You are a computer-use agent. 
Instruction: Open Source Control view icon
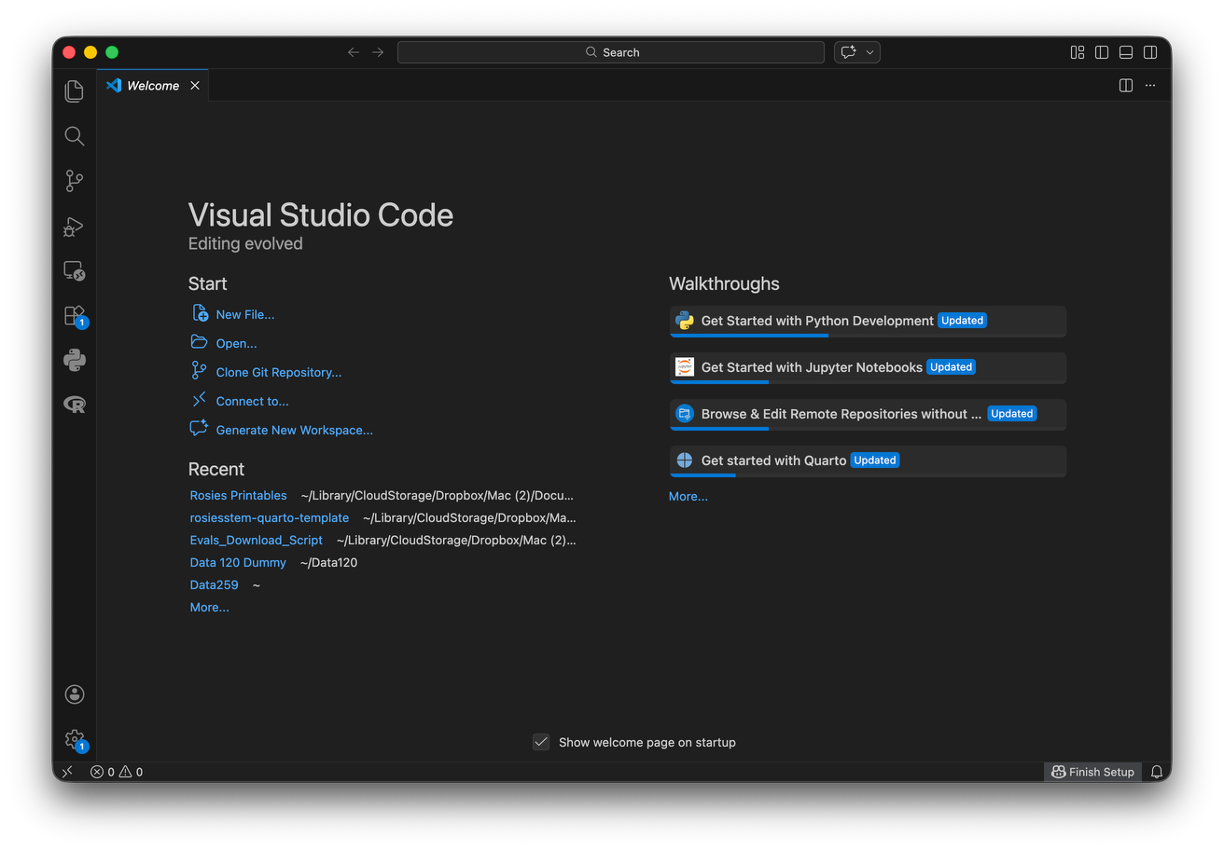pyautogui.click(x=74, y=181)
